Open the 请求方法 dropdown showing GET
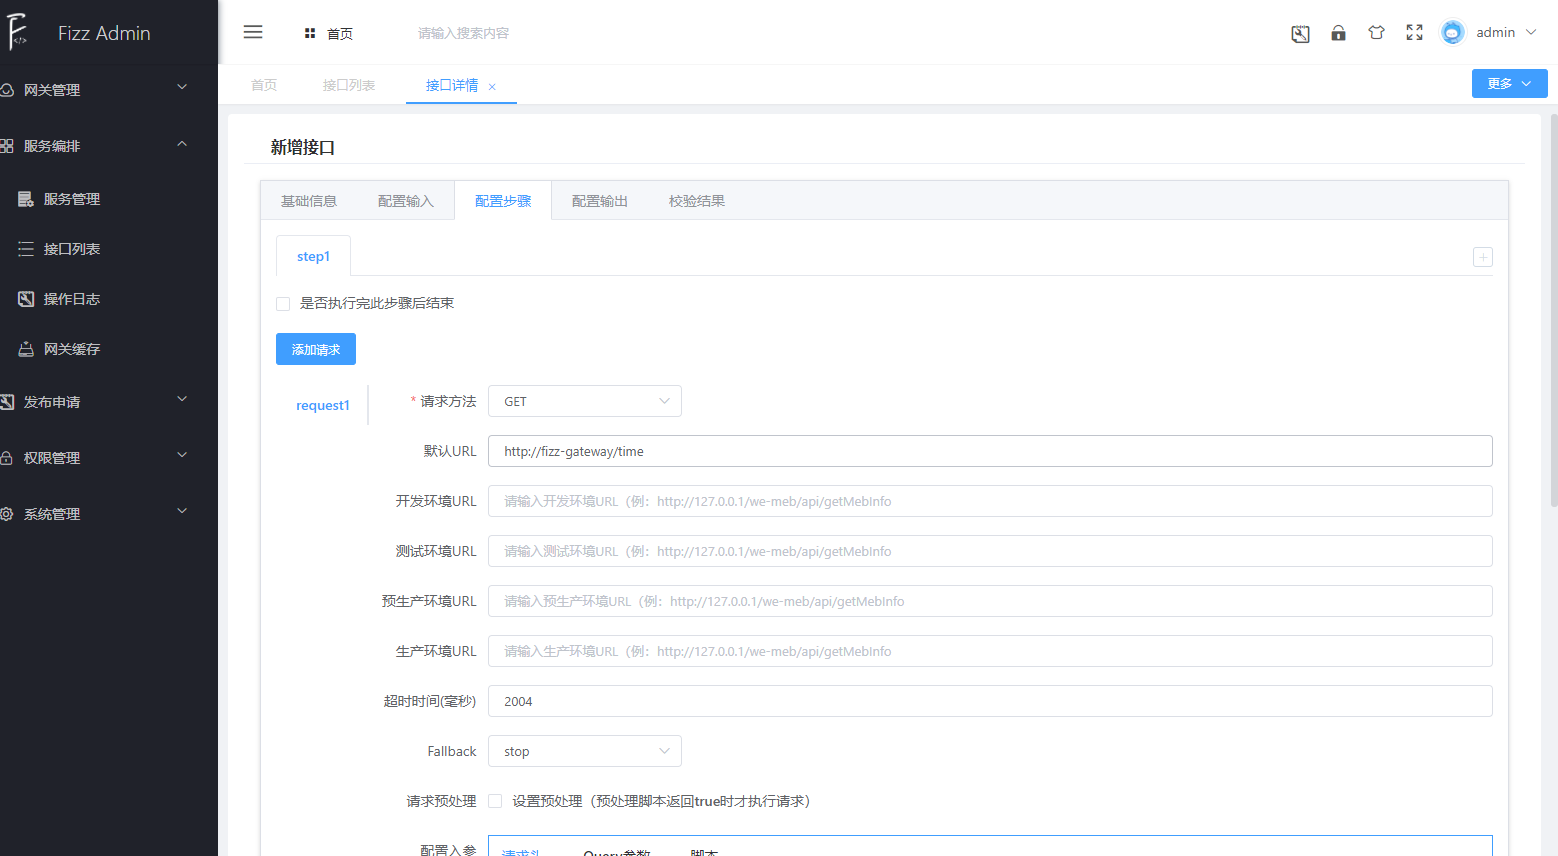The width and height of the screenshot is (1558, 856). point(584,401)
